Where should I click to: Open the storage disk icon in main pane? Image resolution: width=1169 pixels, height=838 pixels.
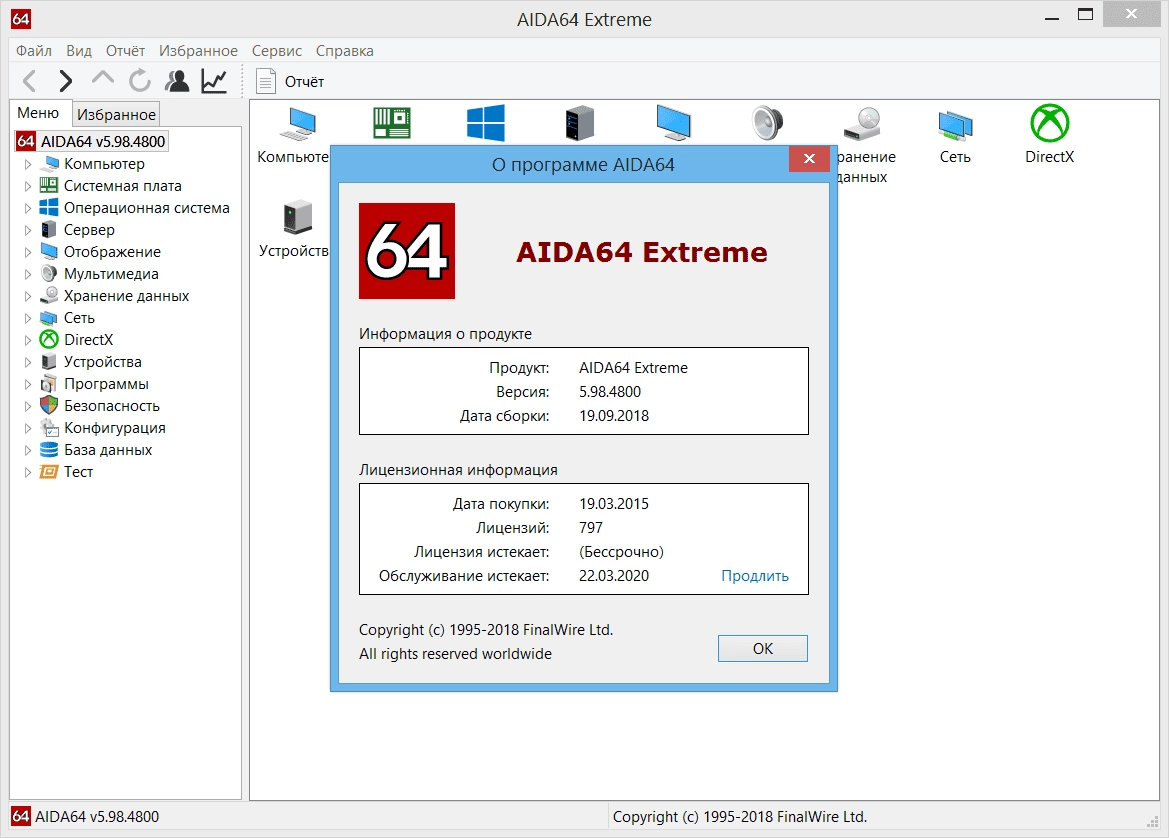click(863, 123)
